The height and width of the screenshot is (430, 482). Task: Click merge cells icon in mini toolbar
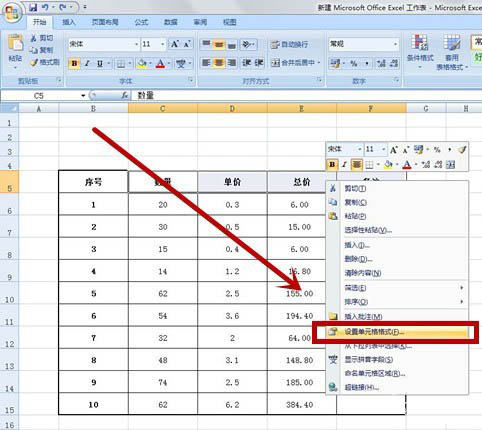coord(450,164)
